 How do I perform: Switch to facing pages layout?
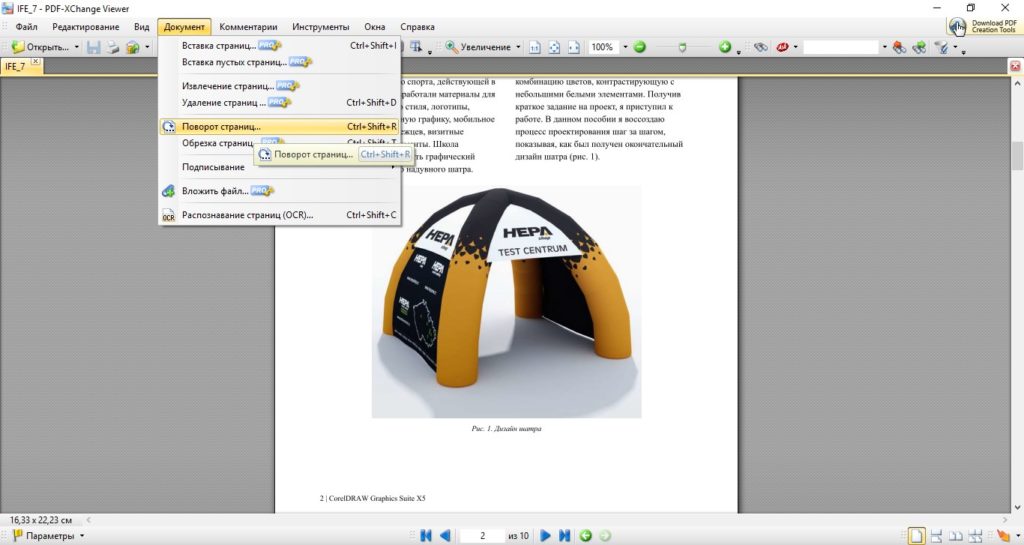point(954,536)
